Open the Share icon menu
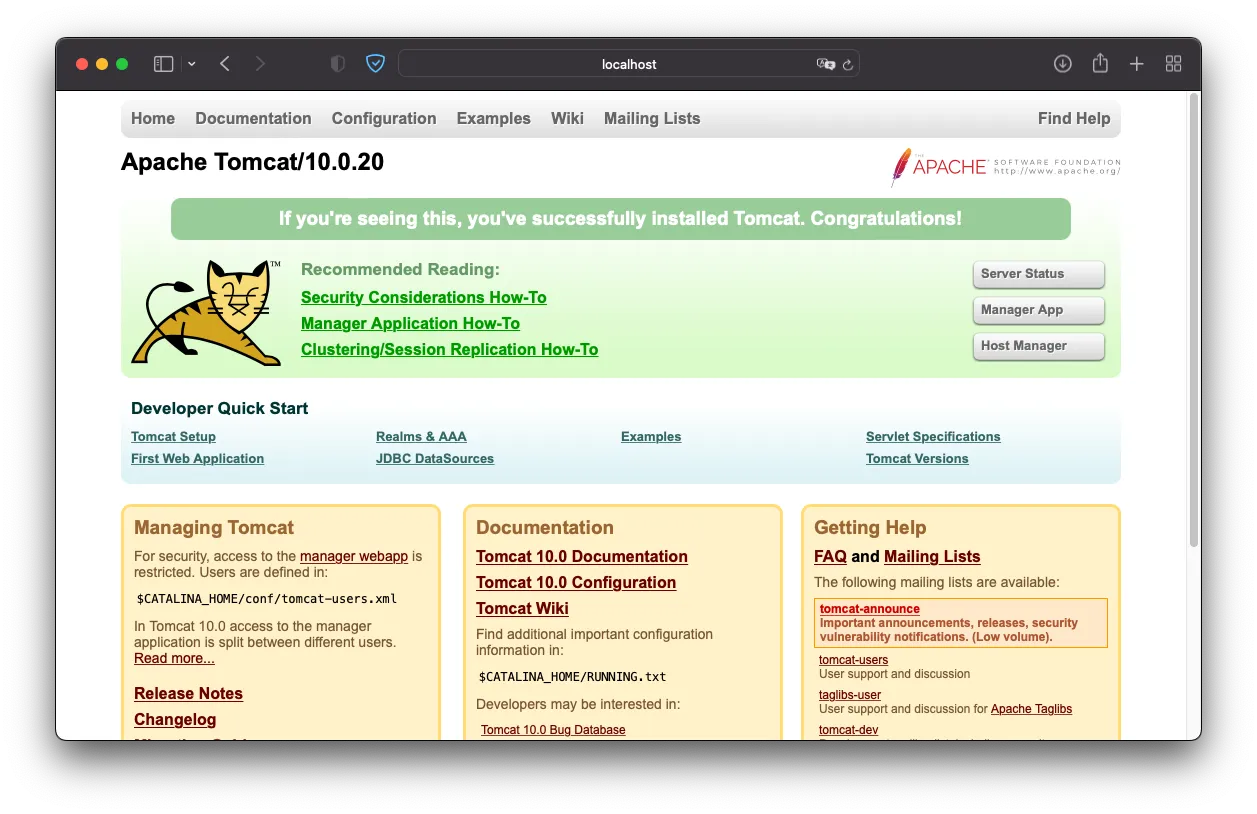 [1100, 63]
